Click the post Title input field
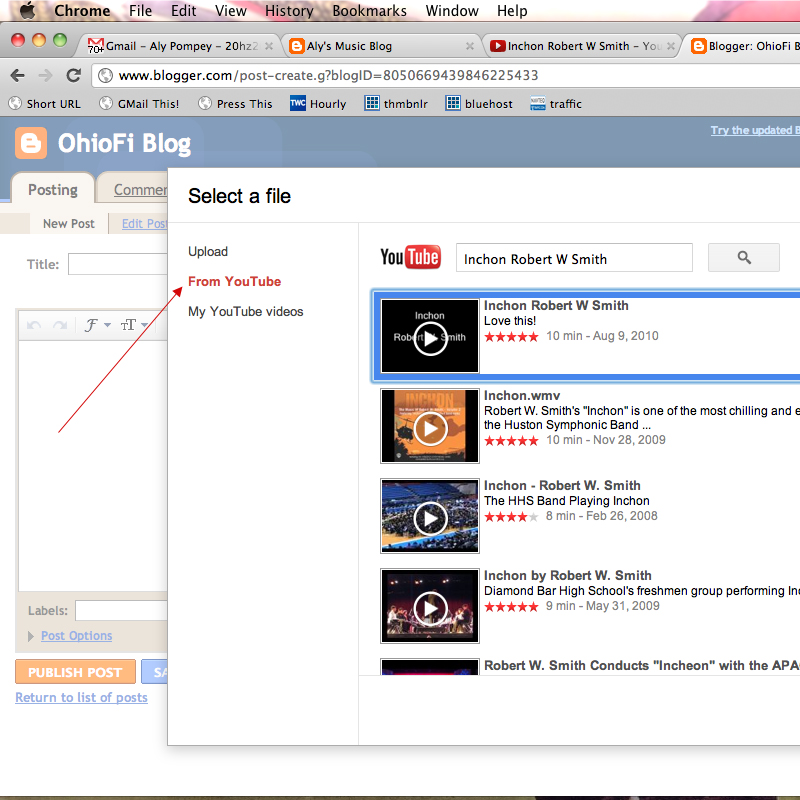 pyautogui.click(x=118, y=264)
